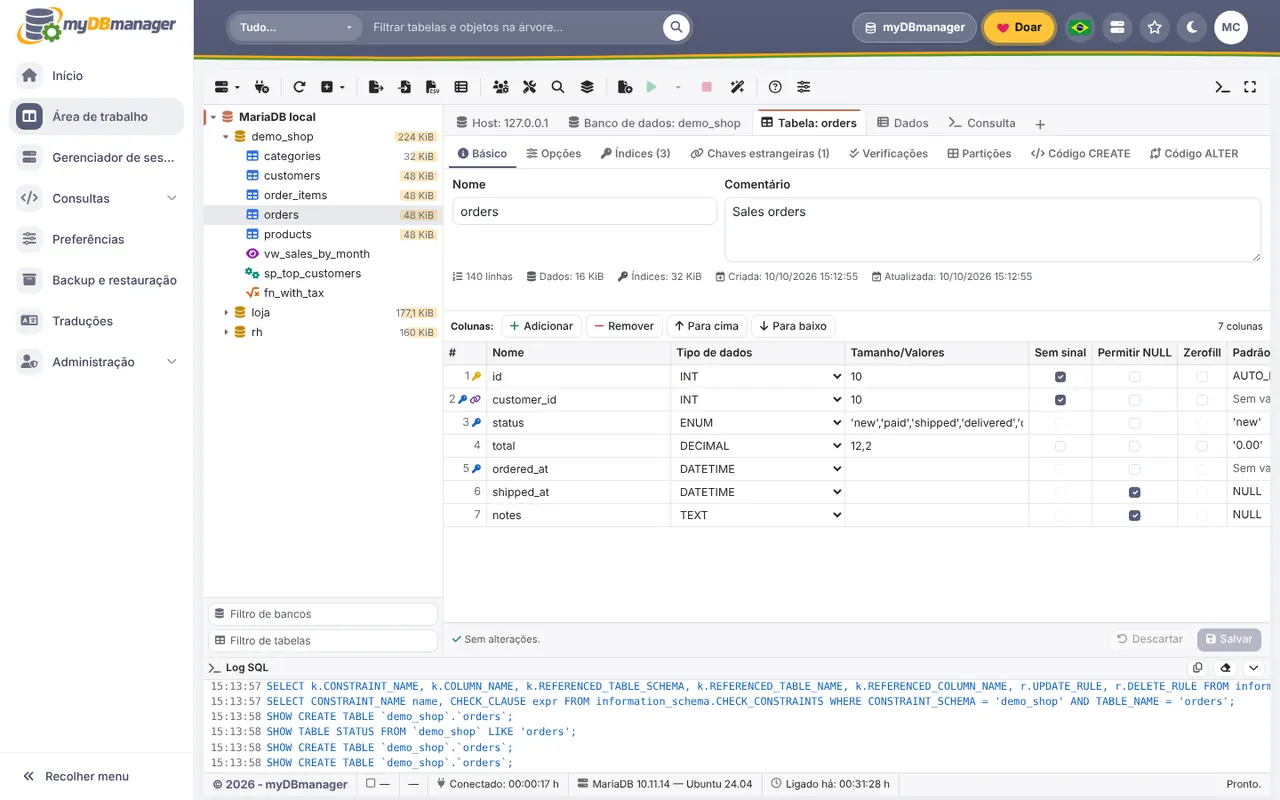
Task: Click the Filtro de tabelas input field
Action: [323, 641]
